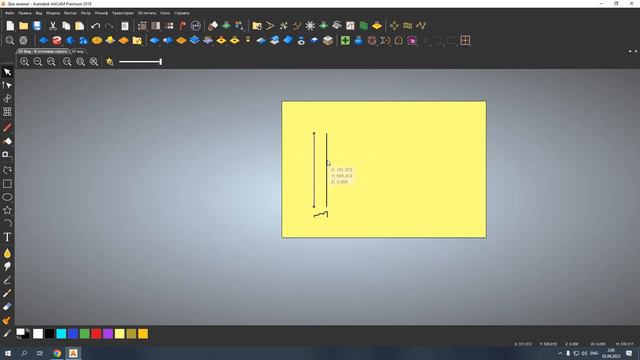
Task: Pick the purple color swatch
Action: point(108,334)
